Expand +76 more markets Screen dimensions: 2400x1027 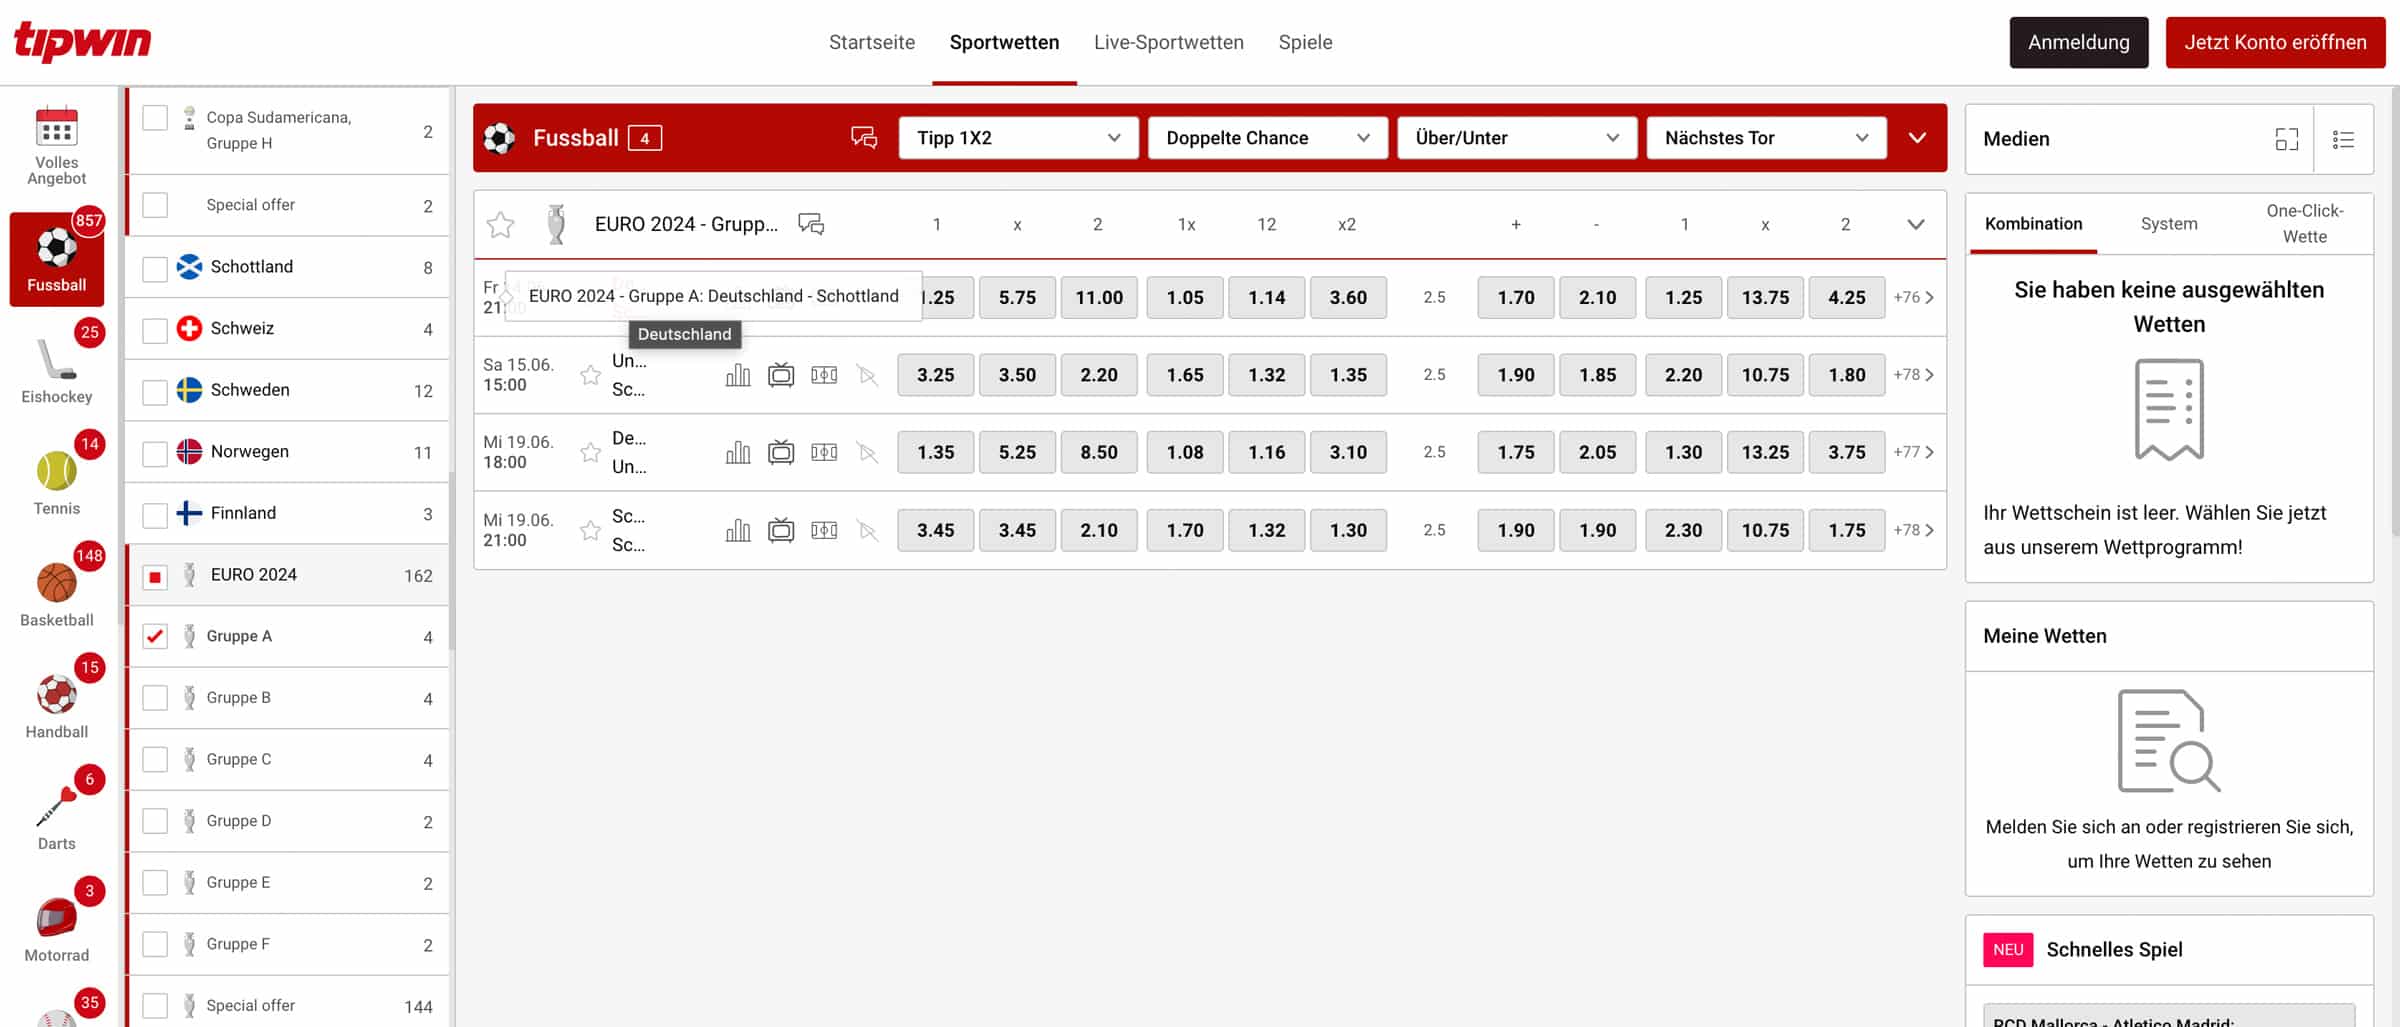click(x=1913, y=297)
